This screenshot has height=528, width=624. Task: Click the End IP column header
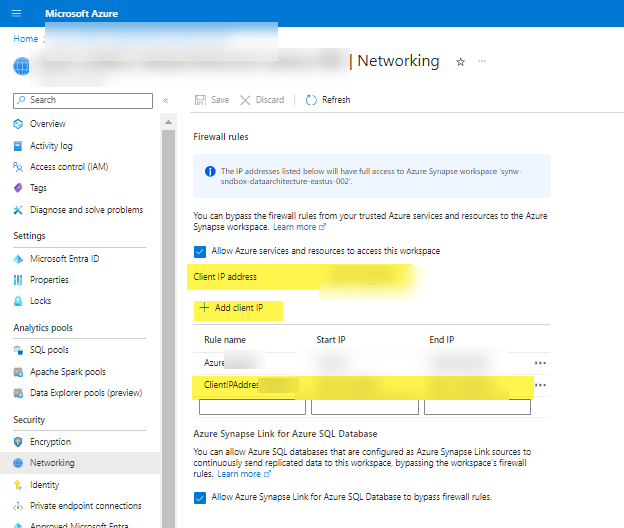tap(441, 340)
